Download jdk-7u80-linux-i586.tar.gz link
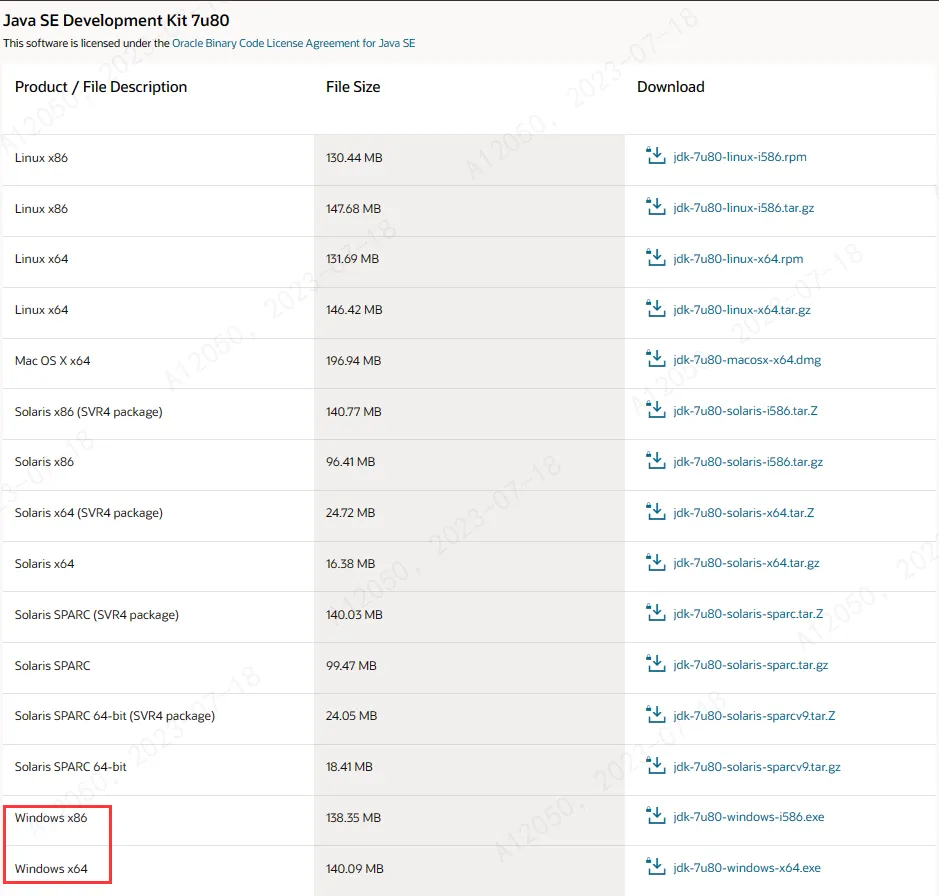 coord(744,208)
